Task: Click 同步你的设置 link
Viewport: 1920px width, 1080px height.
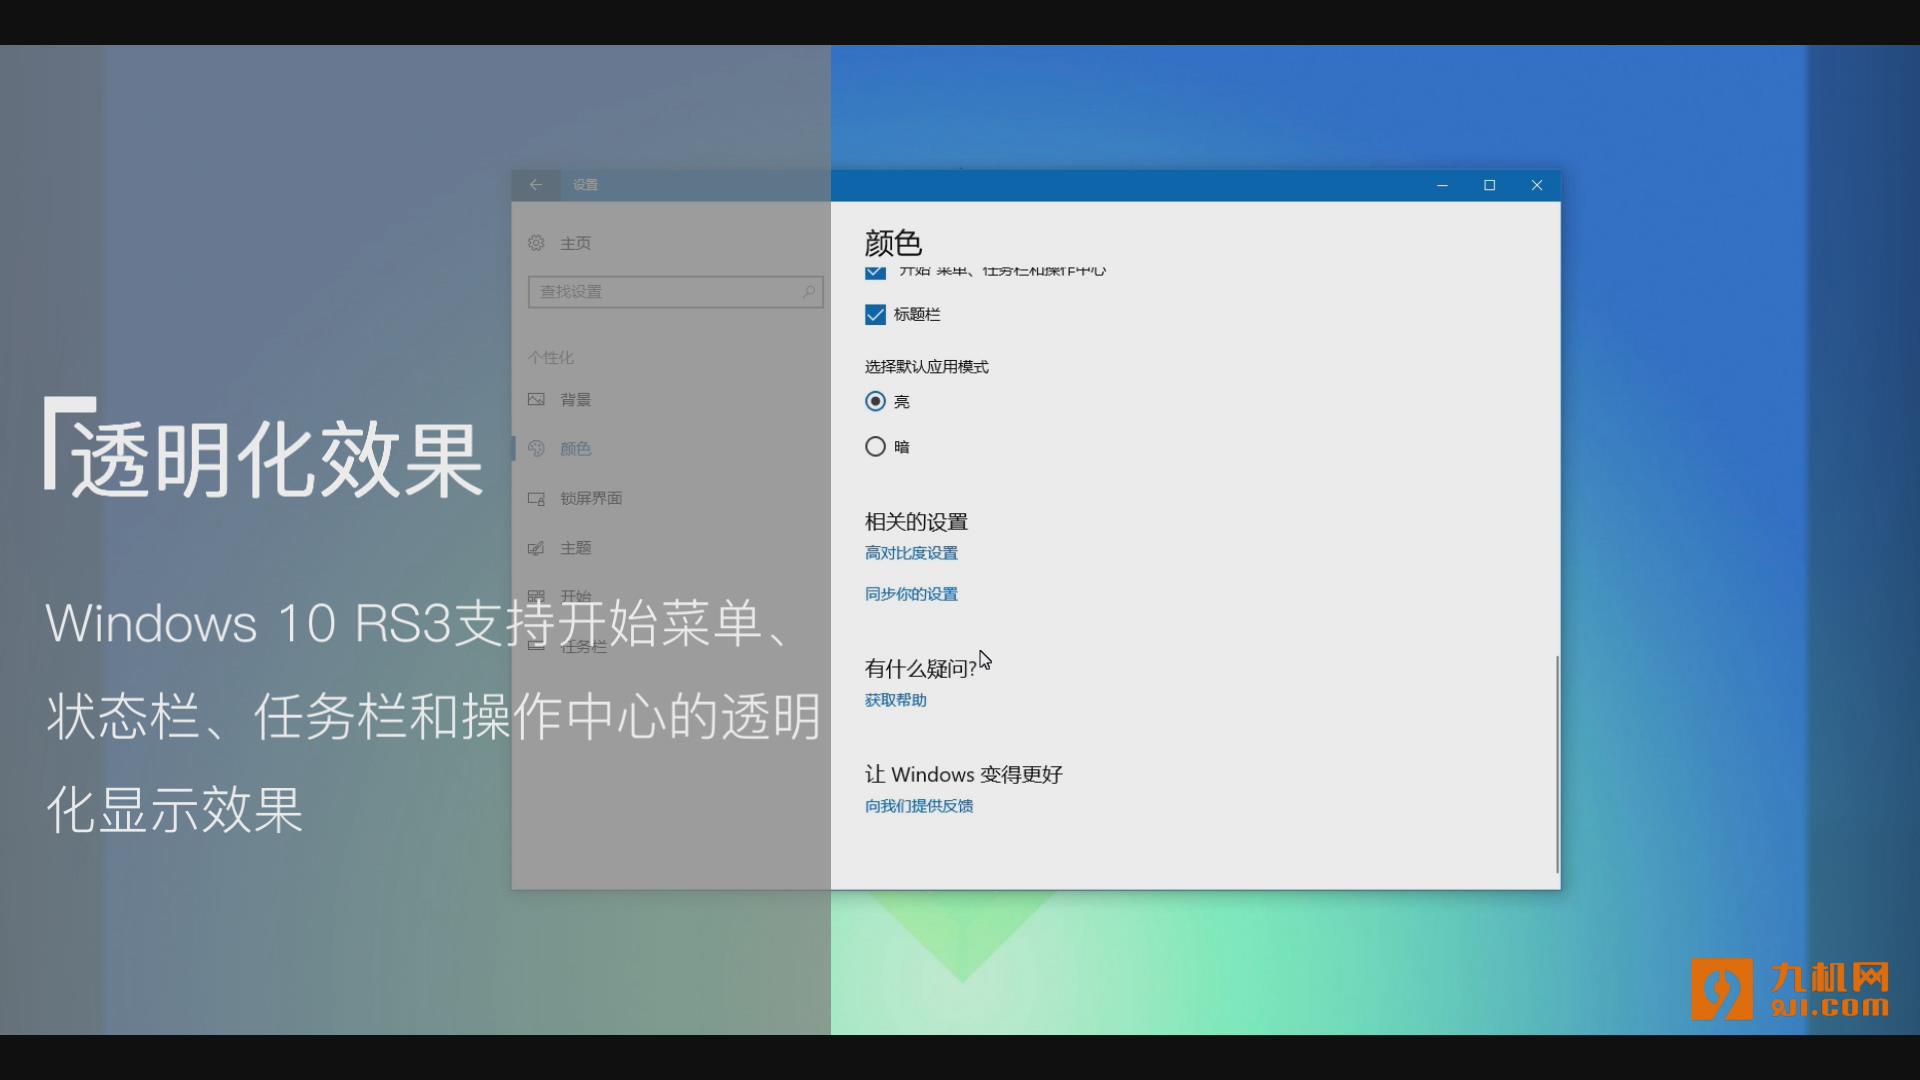Action: tap(911, 594)
